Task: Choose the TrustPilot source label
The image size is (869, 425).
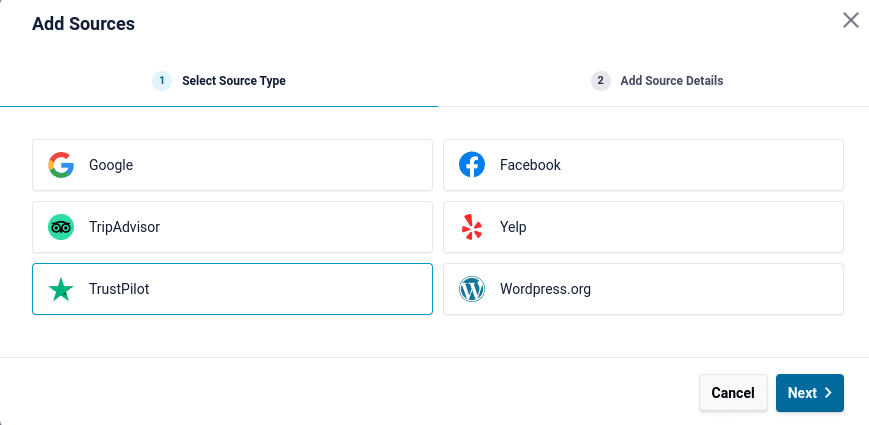Action: (x=119, y=290)
